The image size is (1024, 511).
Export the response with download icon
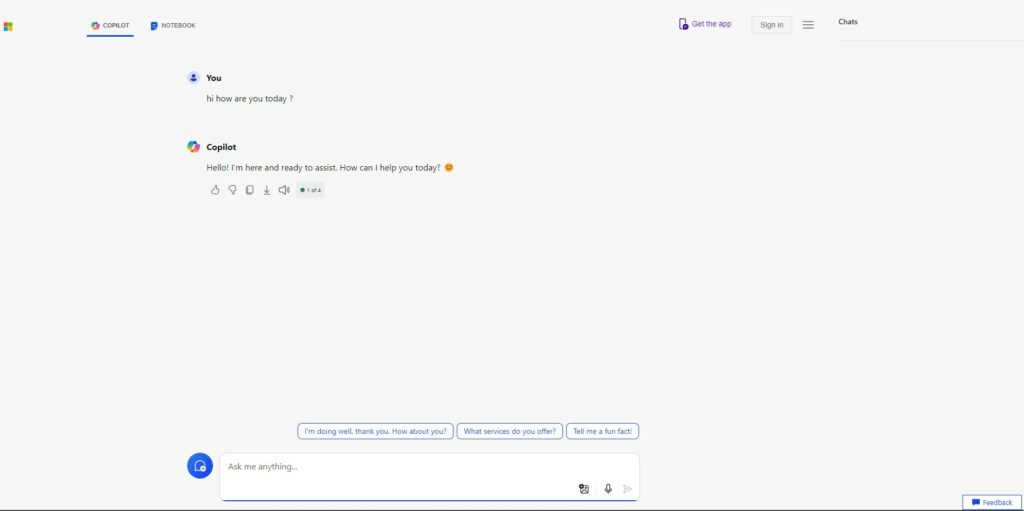266,190
